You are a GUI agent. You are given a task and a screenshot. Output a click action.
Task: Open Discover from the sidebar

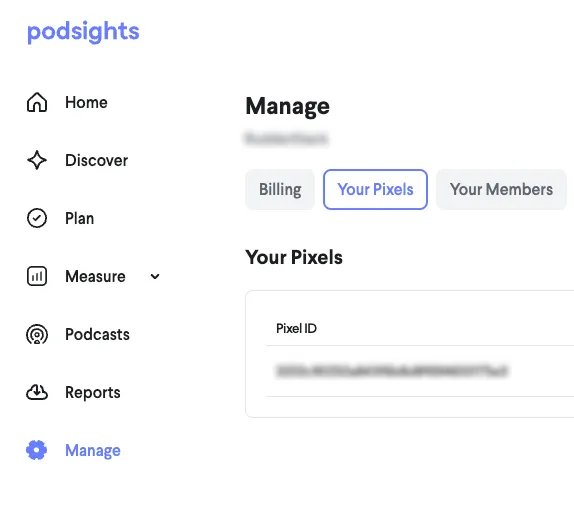click(97, 160)
